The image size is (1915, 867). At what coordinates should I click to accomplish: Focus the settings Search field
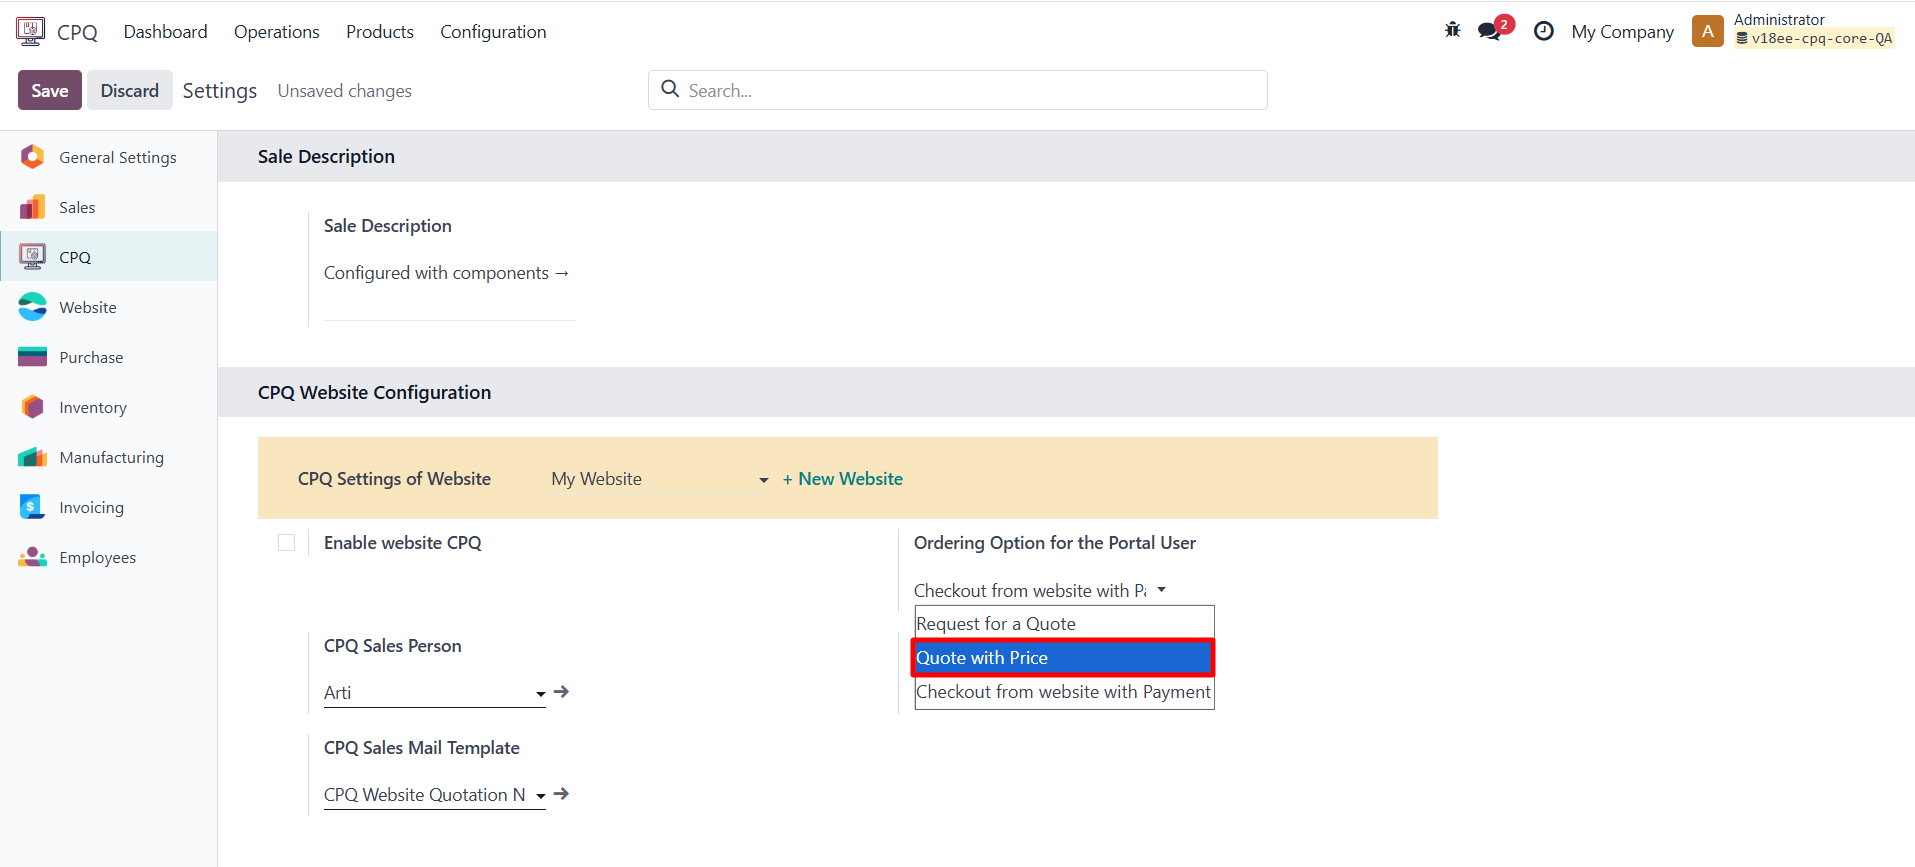tap(970, 90)
